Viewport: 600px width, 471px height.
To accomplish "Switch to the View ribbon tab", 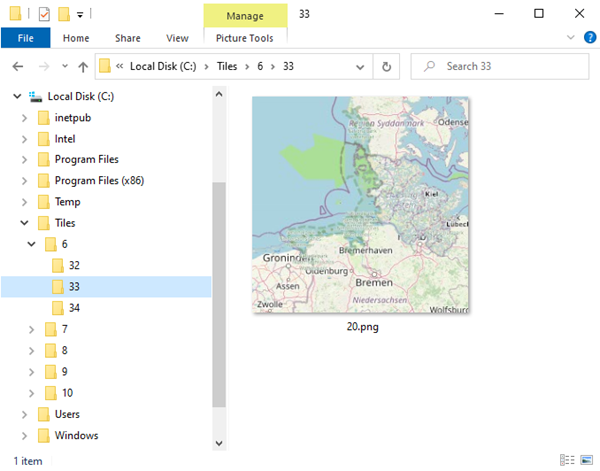I will tap(177, 38).
